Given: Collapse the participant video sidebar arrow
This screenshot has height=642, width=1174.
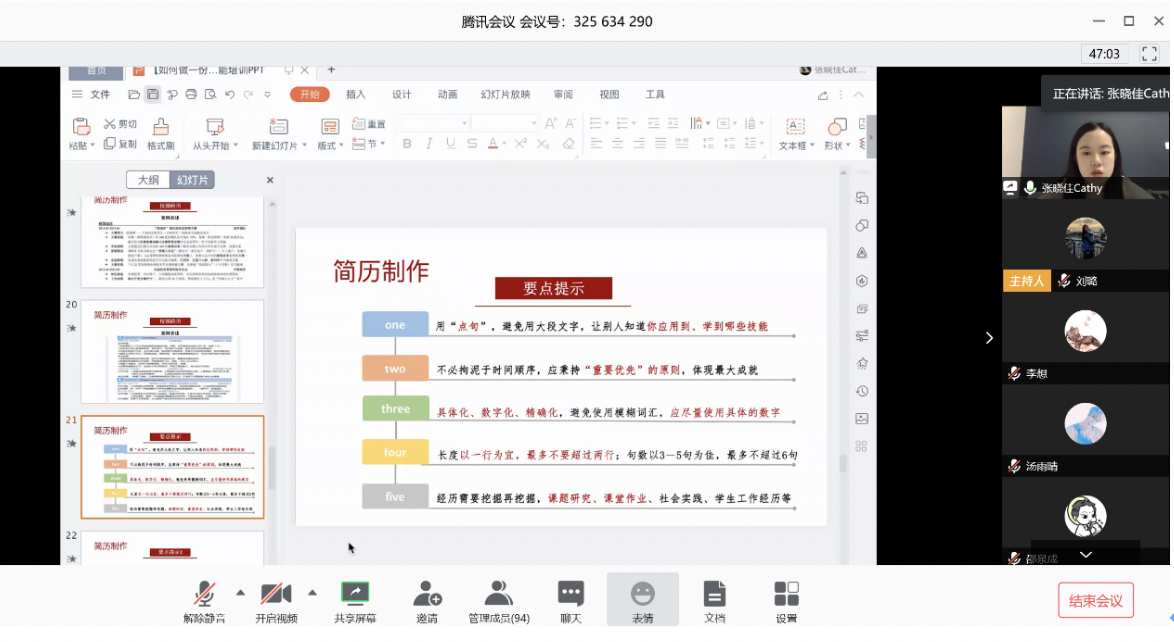Looking at the screenshot, I should [x=989, y=338].
